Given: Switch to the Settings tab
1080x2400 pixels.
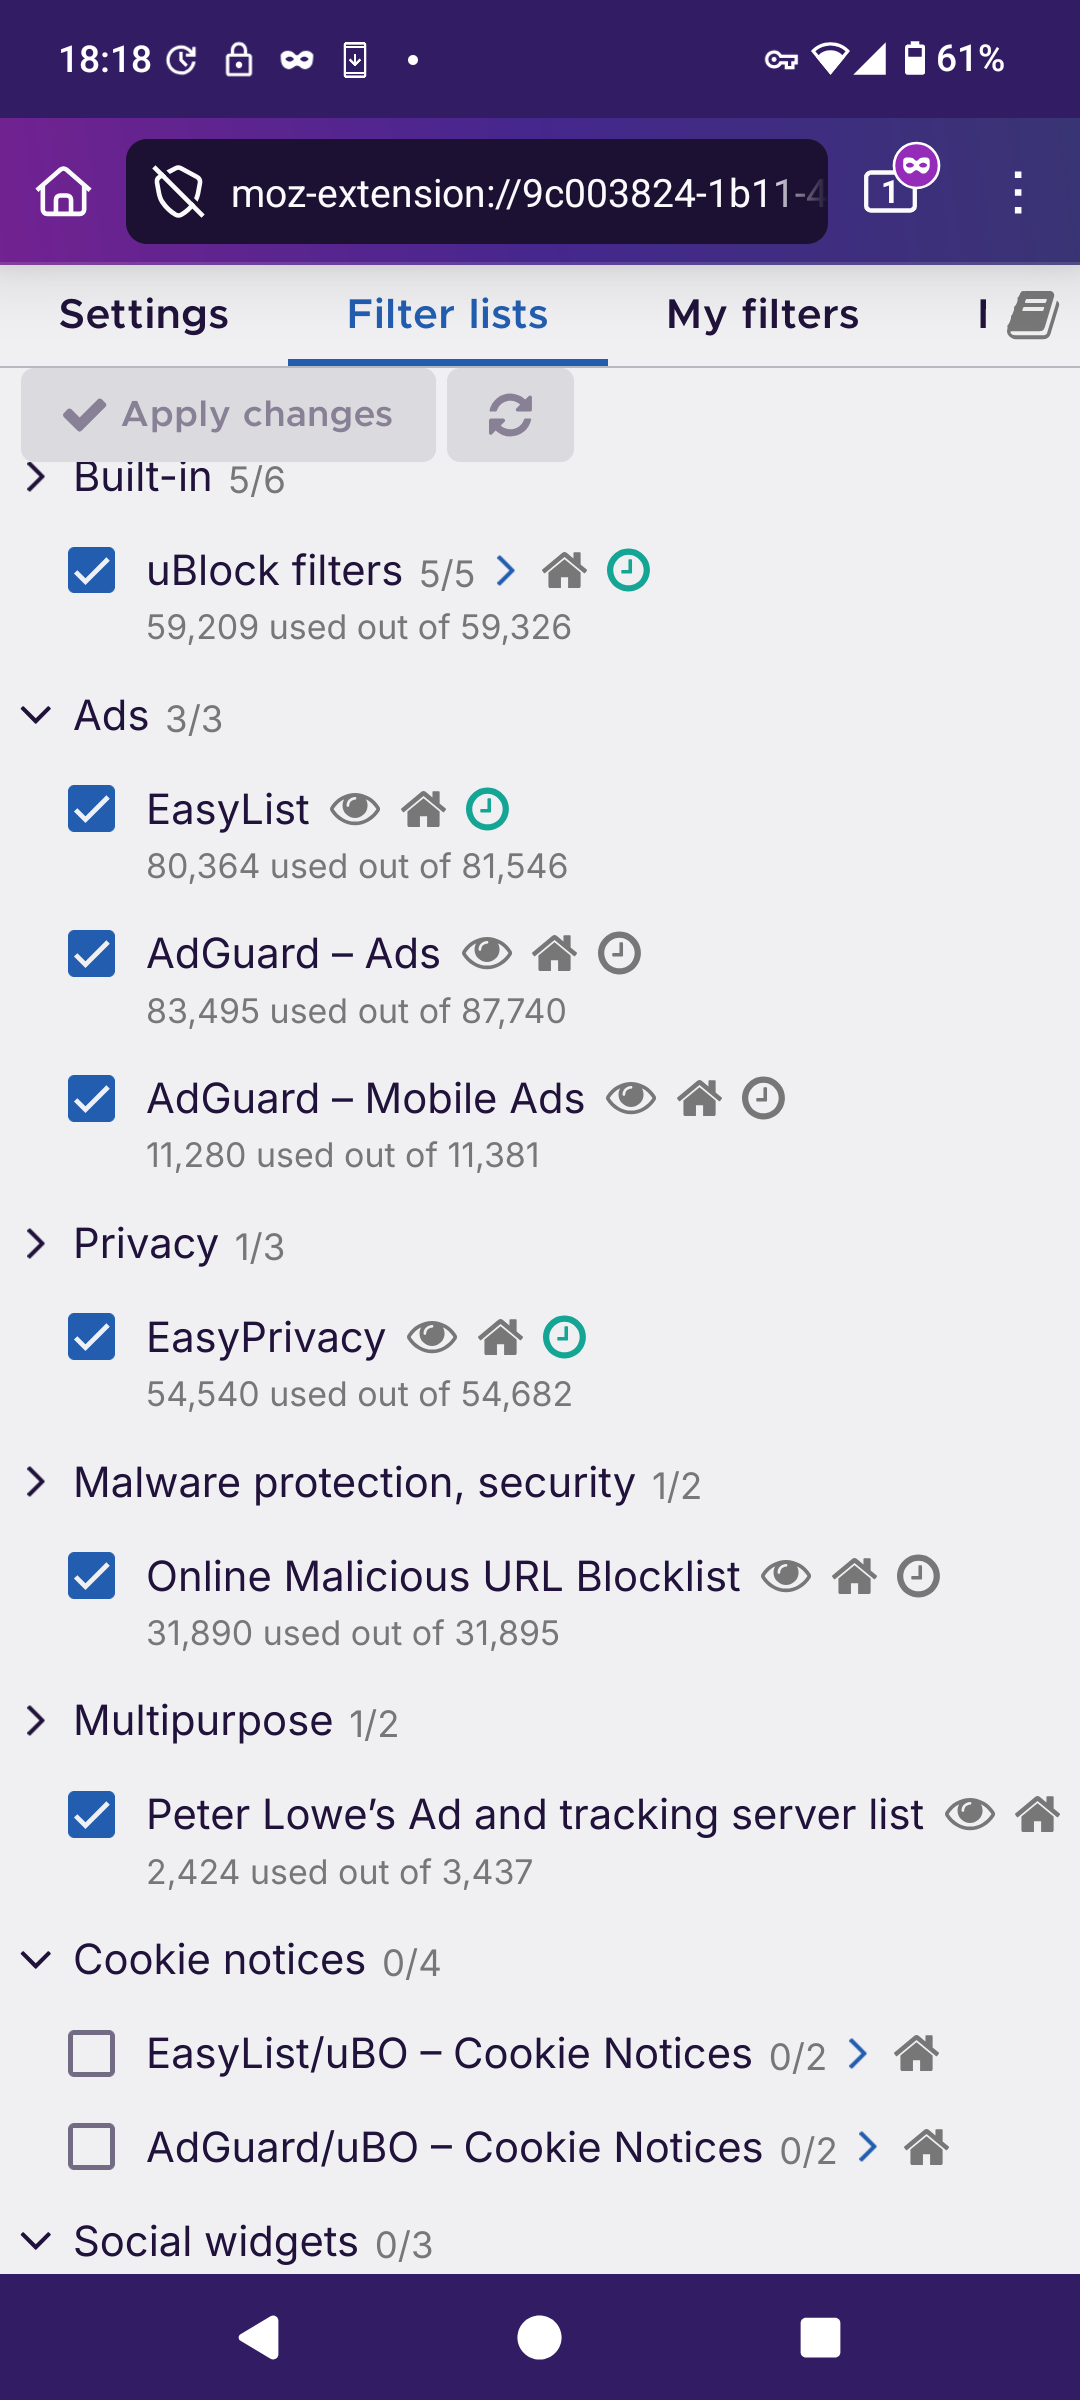Looking at the screenshot, I should pyautogui.click(x=144, y=315).
